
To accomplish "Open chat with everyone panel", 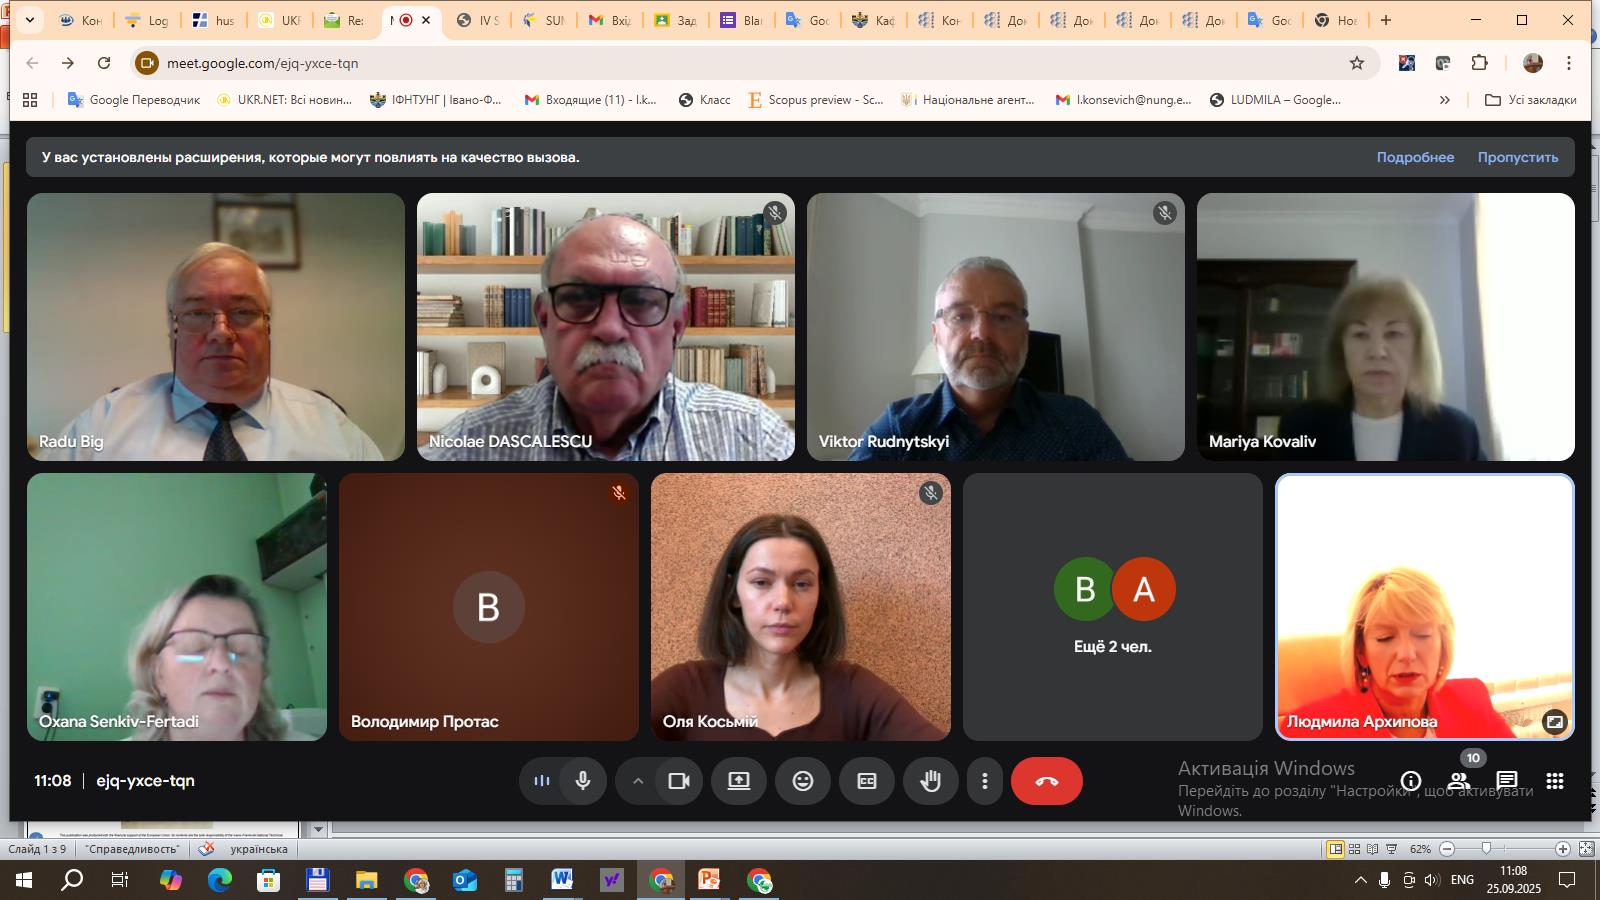I will tap(1506, 781).
